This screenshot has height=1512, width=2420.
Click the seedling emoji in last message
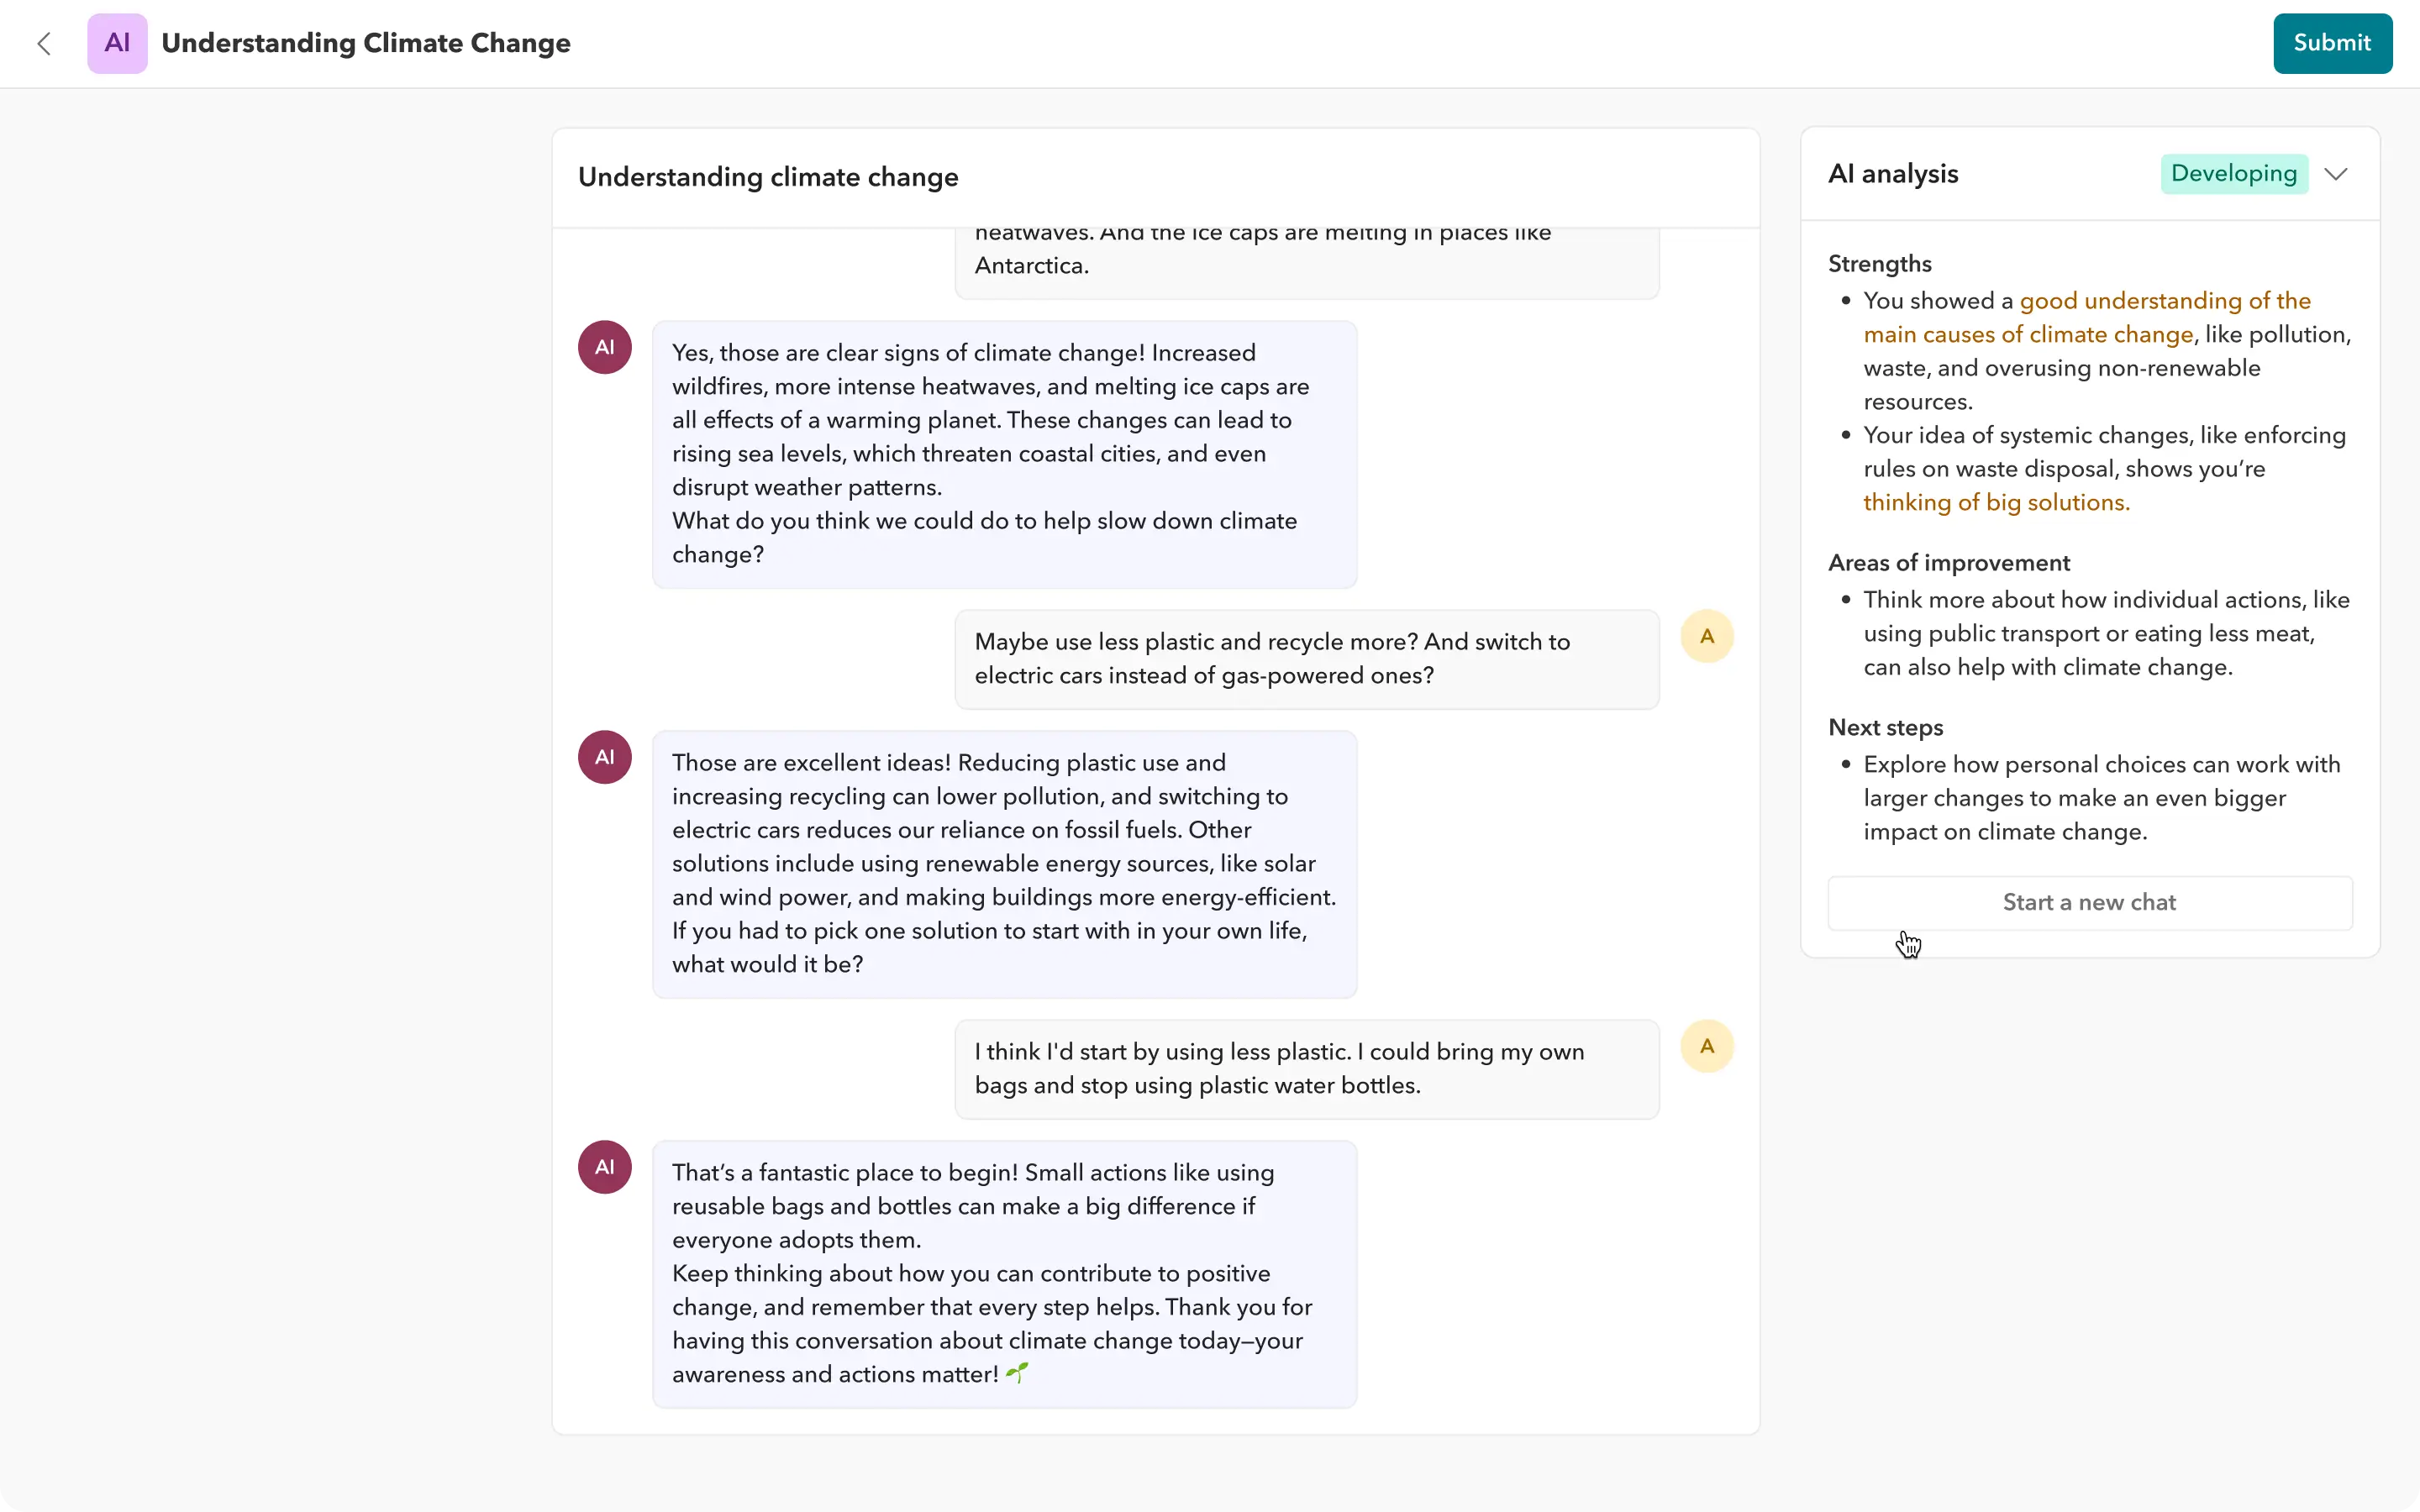[x=1017, y=1373]
